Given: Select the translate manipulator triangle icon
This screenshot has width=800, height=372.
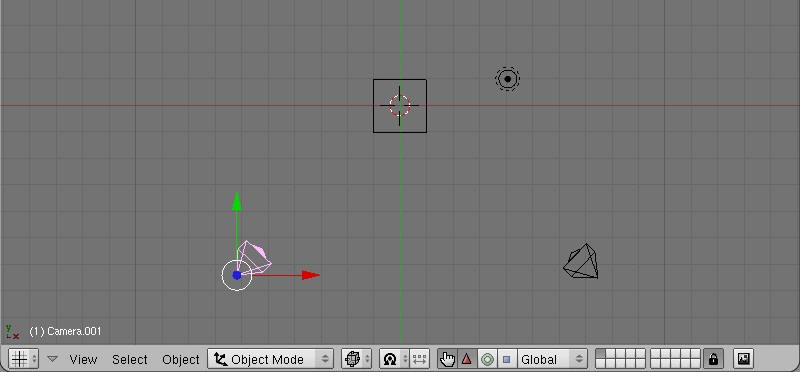Looking at the screenshot, I should [467, 359].
